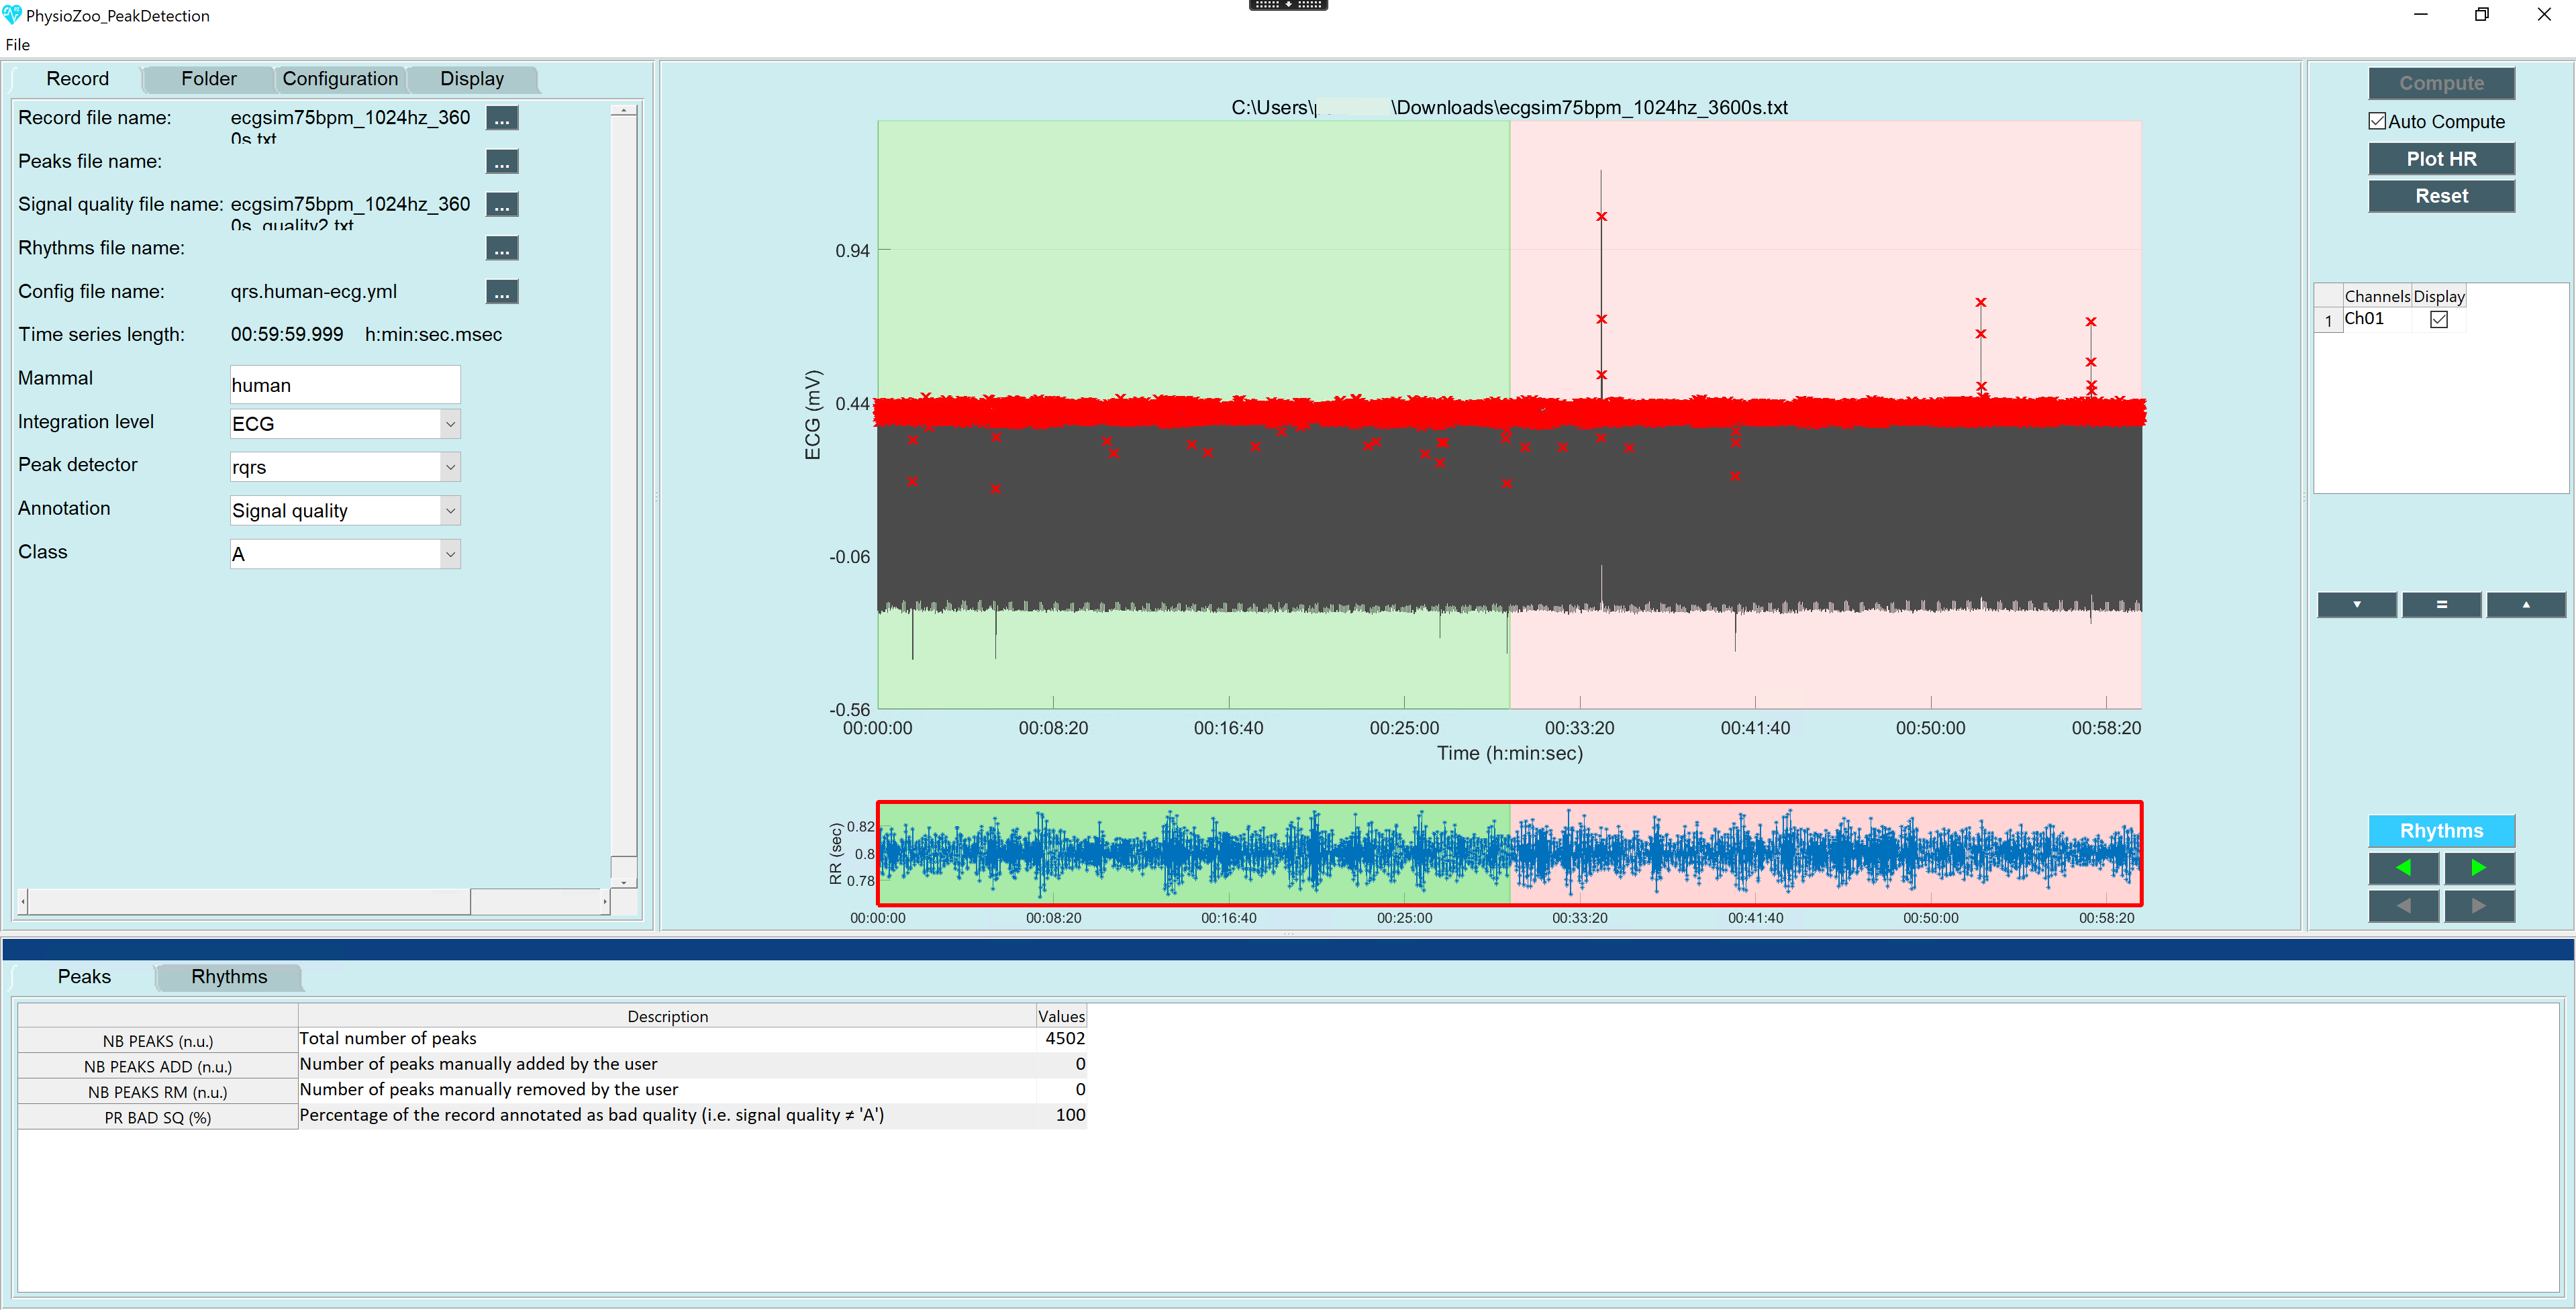Uncheck Display checkbox for channel Ch01

coord(2438,319)
